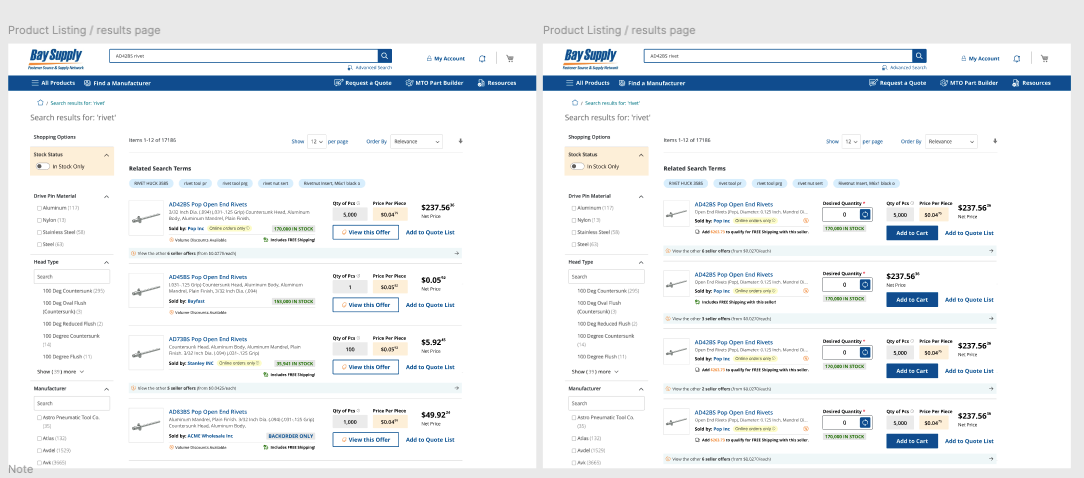Click the sort direction arrow in right mockup

click(x=996, y=141)
